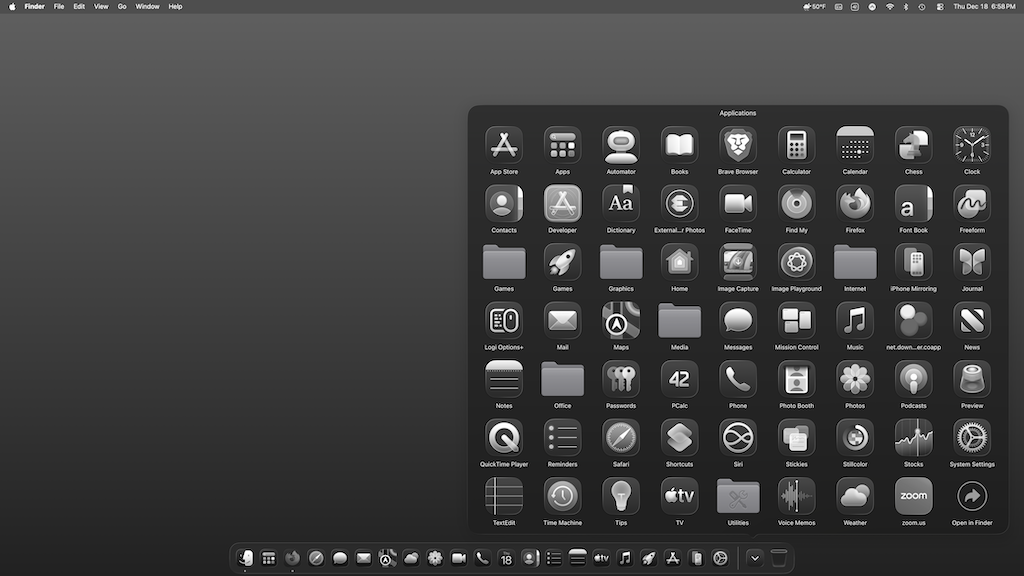1024x576 pixels.
Task: Launch PCalc from the Applications grid
Action: point(679,379)
